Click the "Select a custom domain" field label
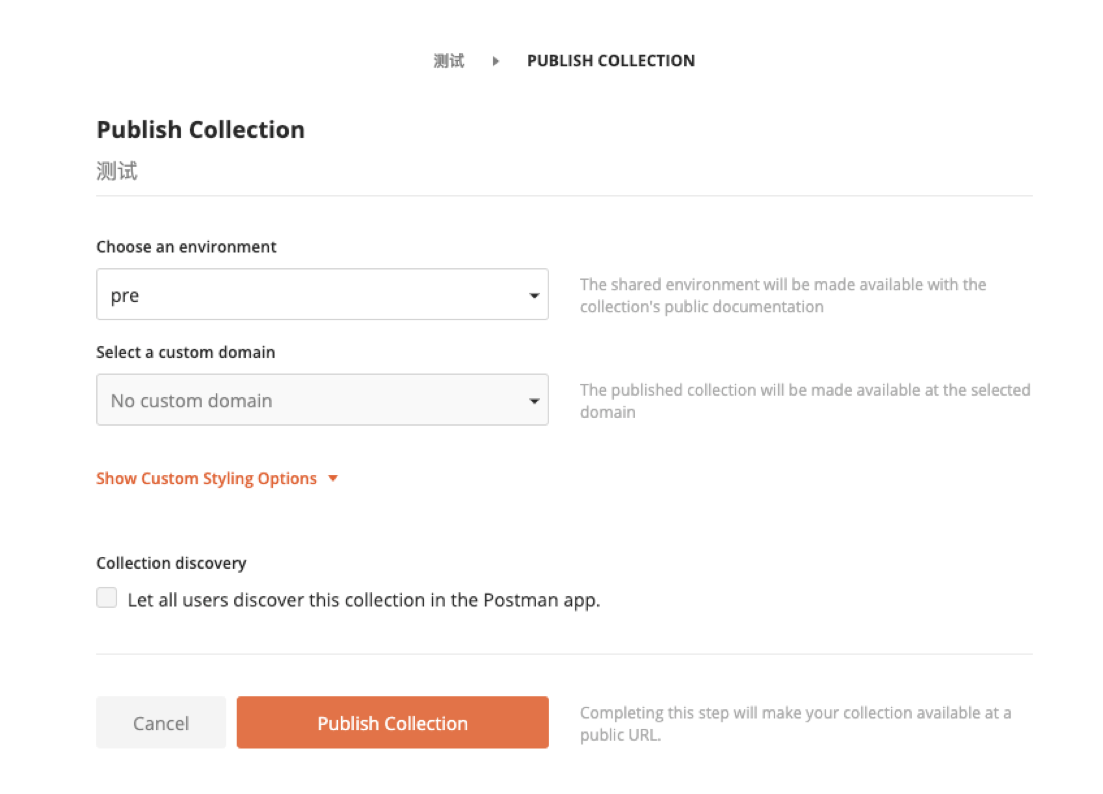 [x=185, y=352]
